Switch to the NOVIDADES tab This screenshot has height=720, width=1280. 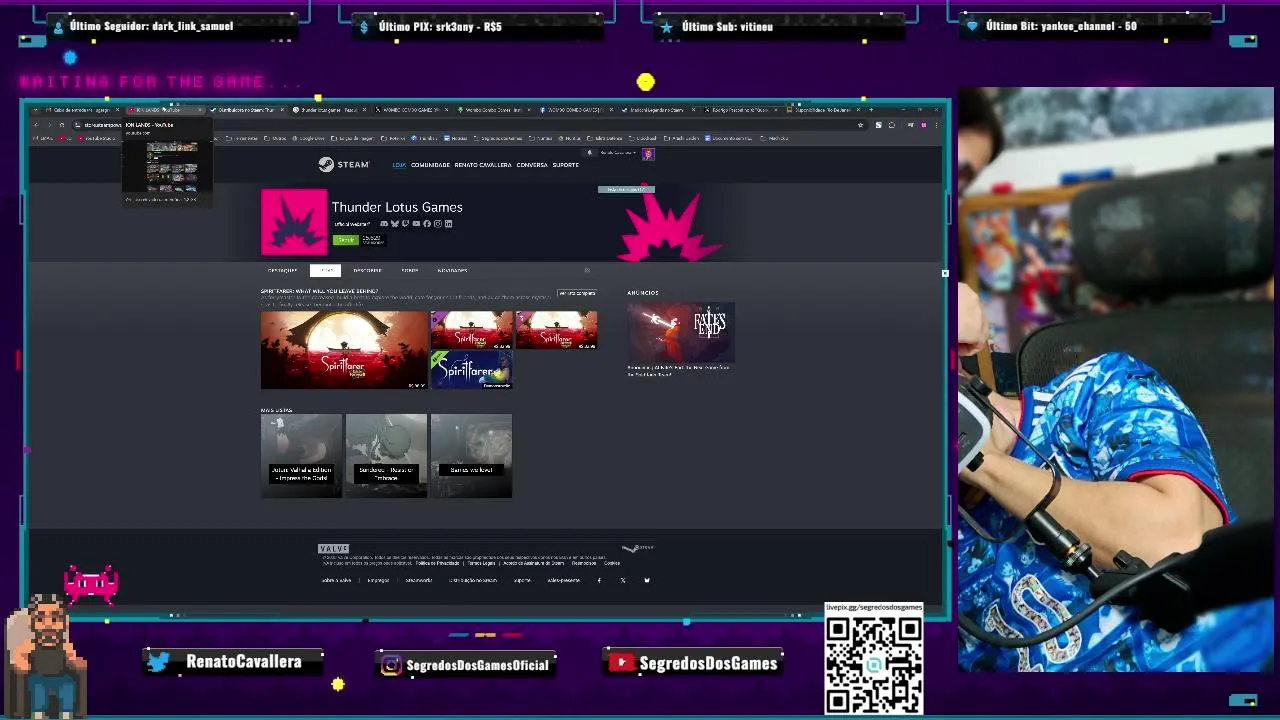[452, 271]
